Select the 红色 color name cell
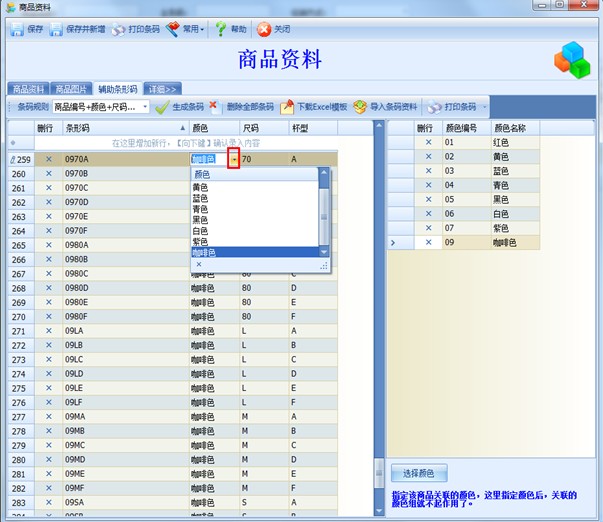The height and width of the screenshot is (522, 603). pyautogui.click(x=515, y=142)
